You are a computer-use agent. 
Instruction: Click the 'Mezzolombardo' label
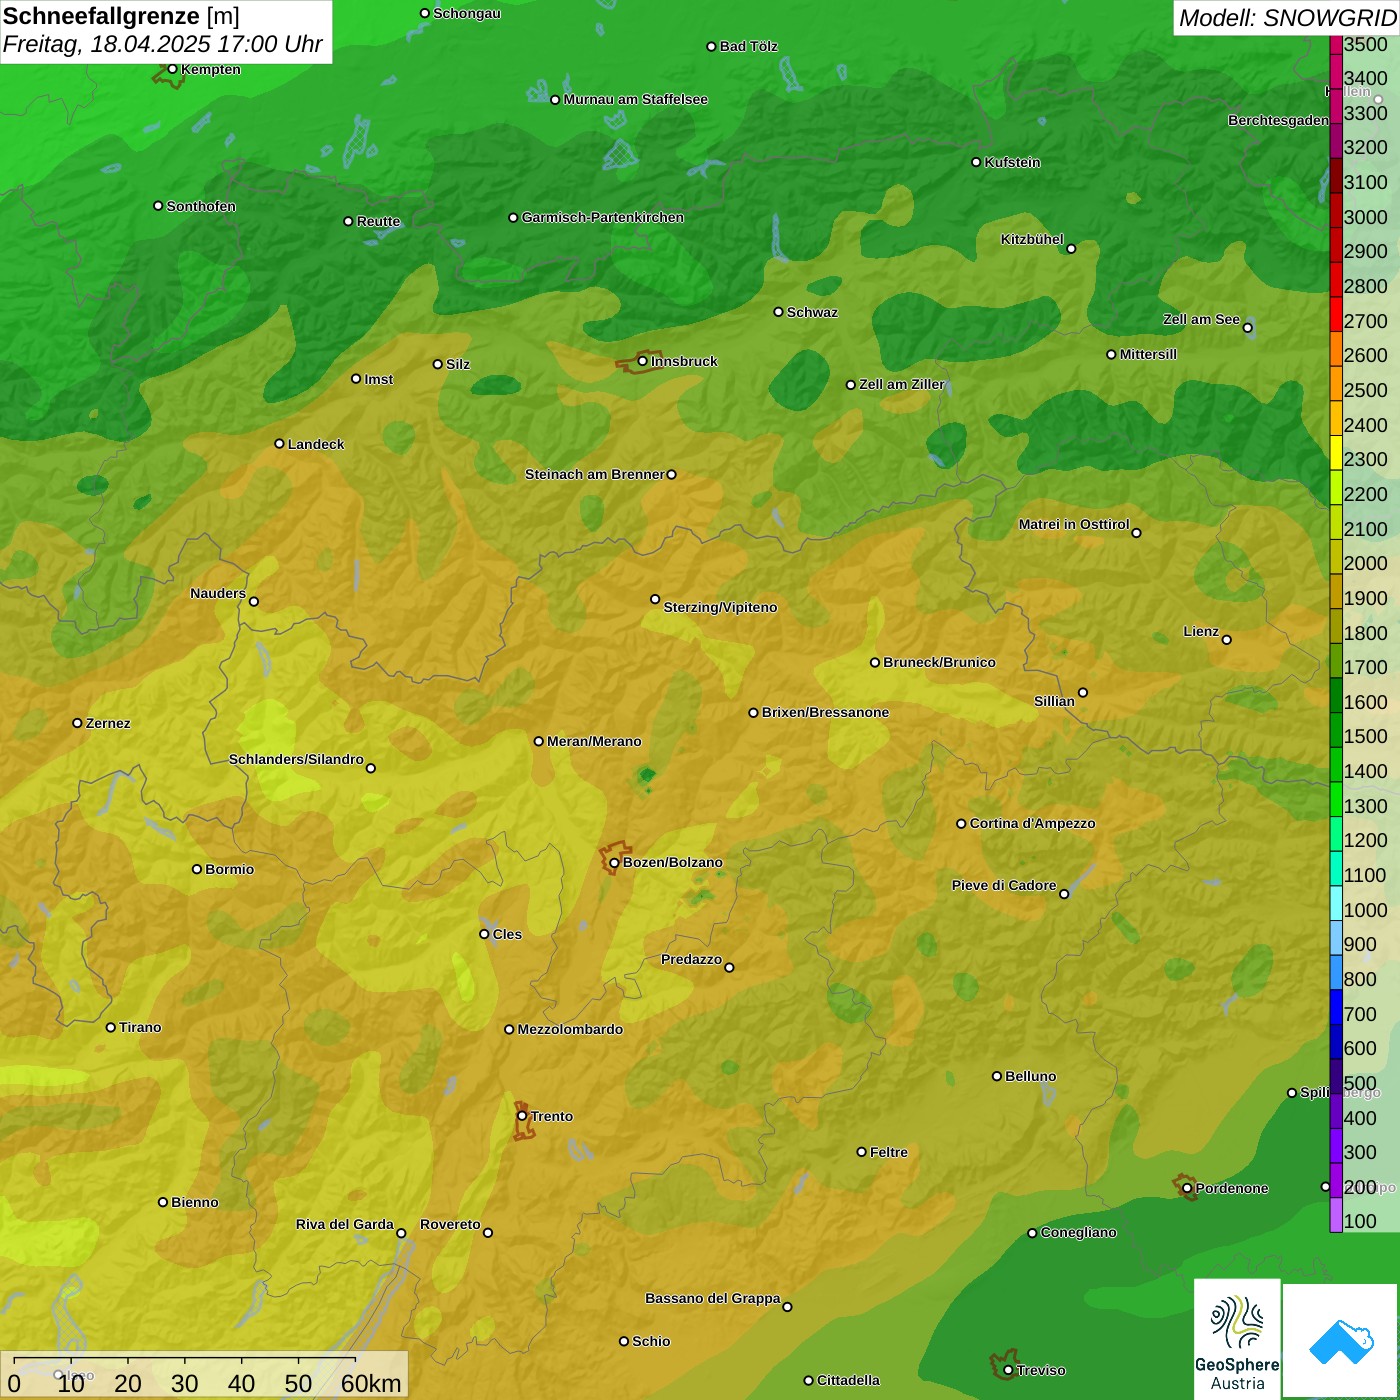[x=570, y=1029]
